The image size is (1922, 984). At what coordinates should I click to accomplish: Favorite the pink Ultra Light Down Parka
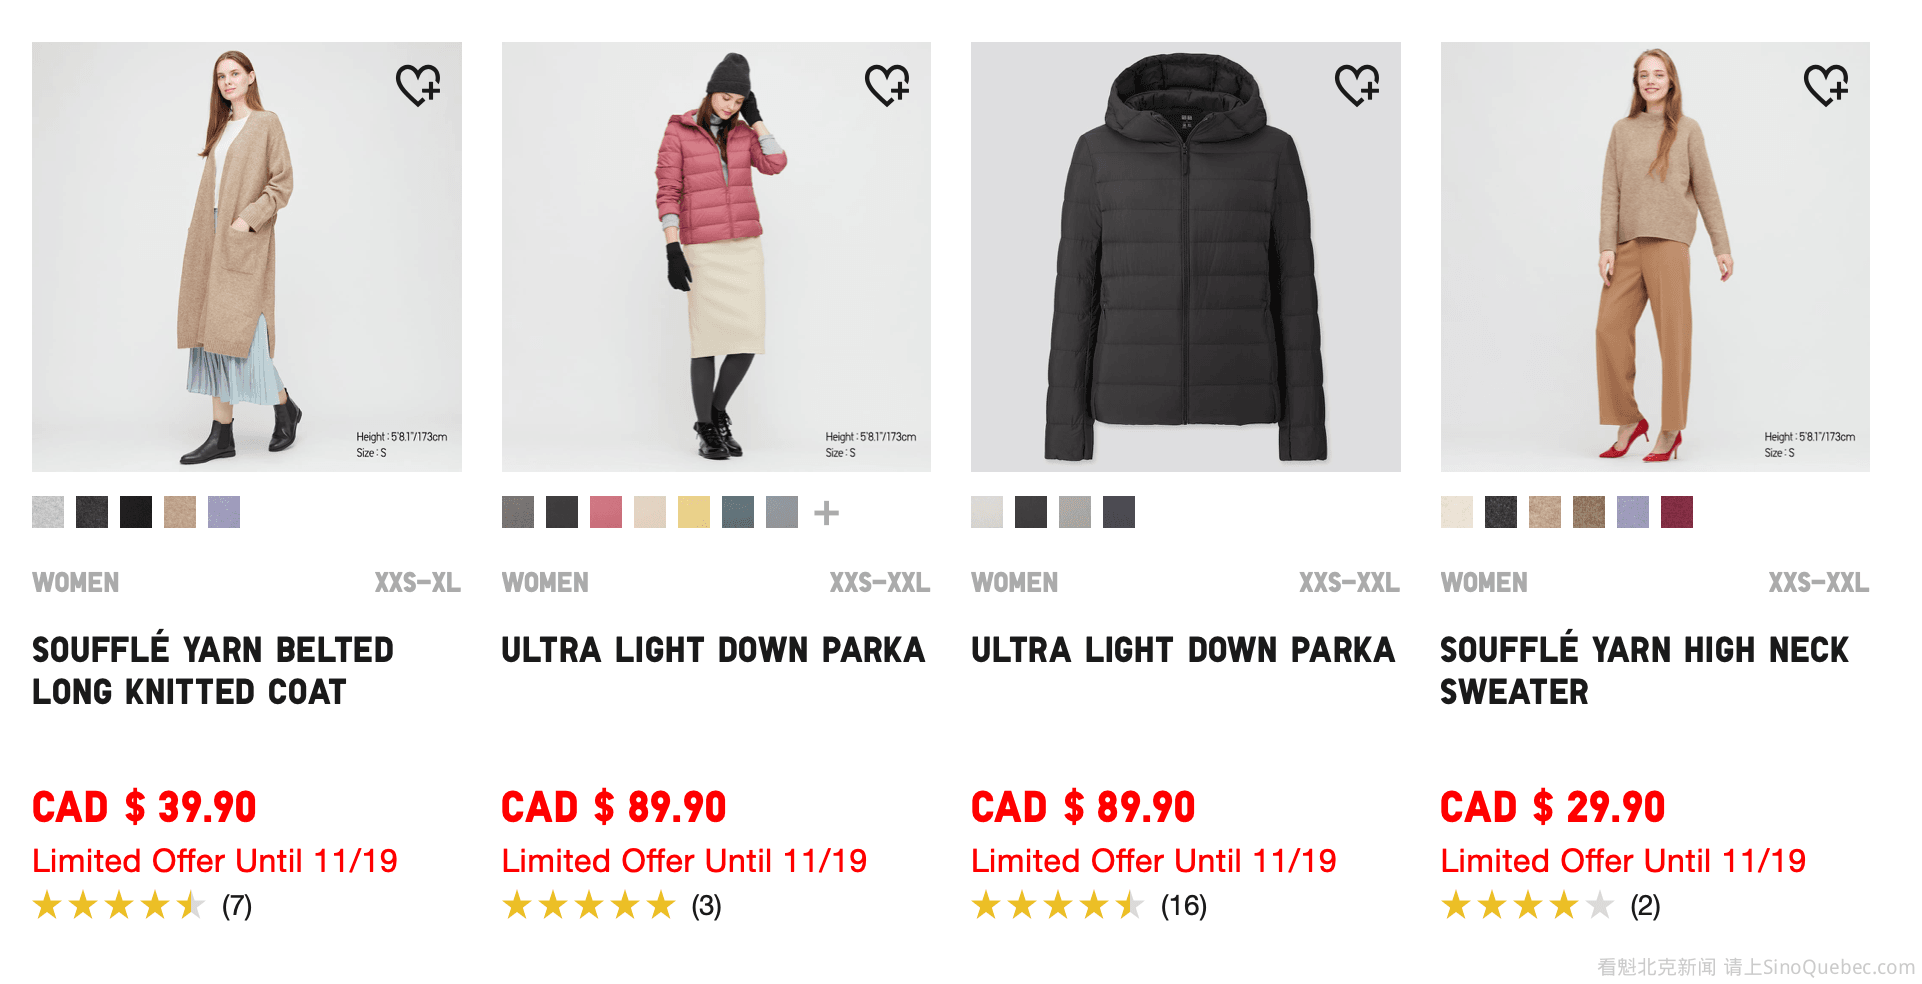coord(887,85)
